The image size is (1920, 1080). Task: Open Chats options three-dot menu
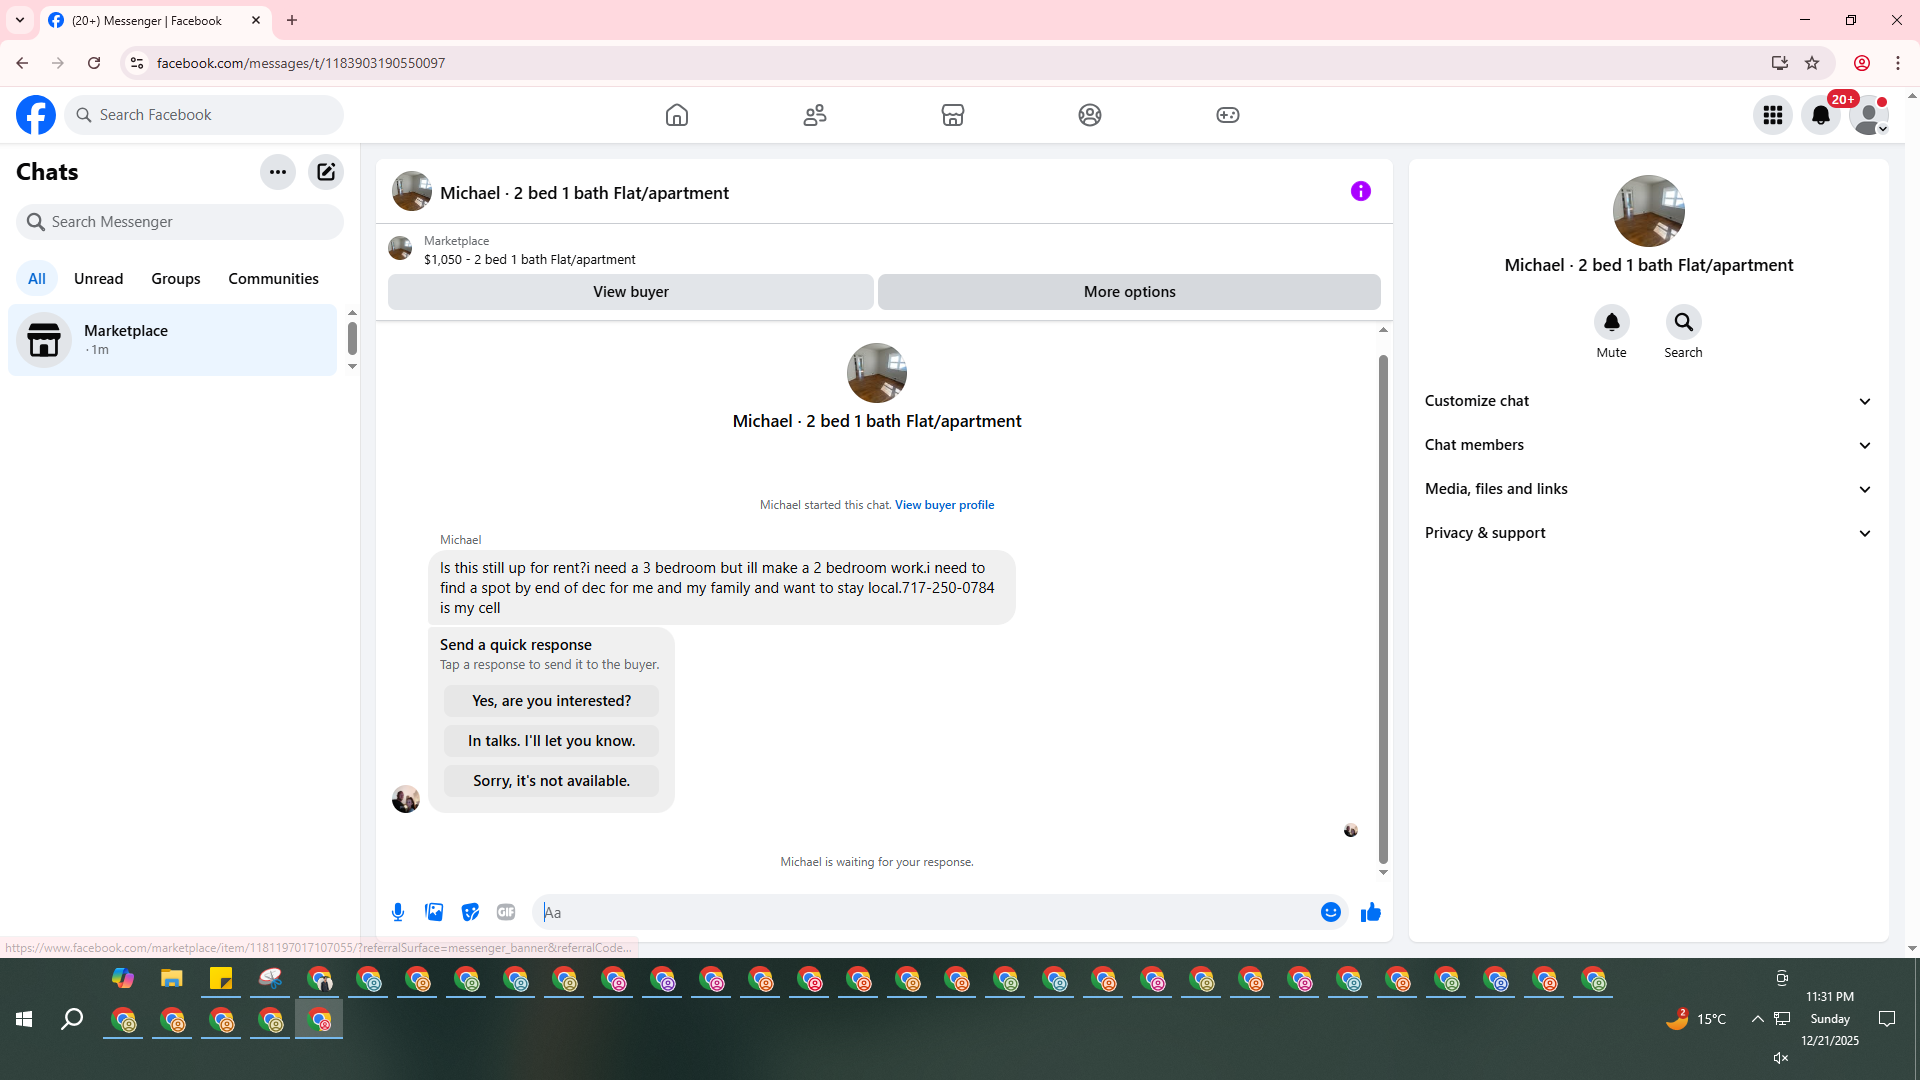[278, 172]
